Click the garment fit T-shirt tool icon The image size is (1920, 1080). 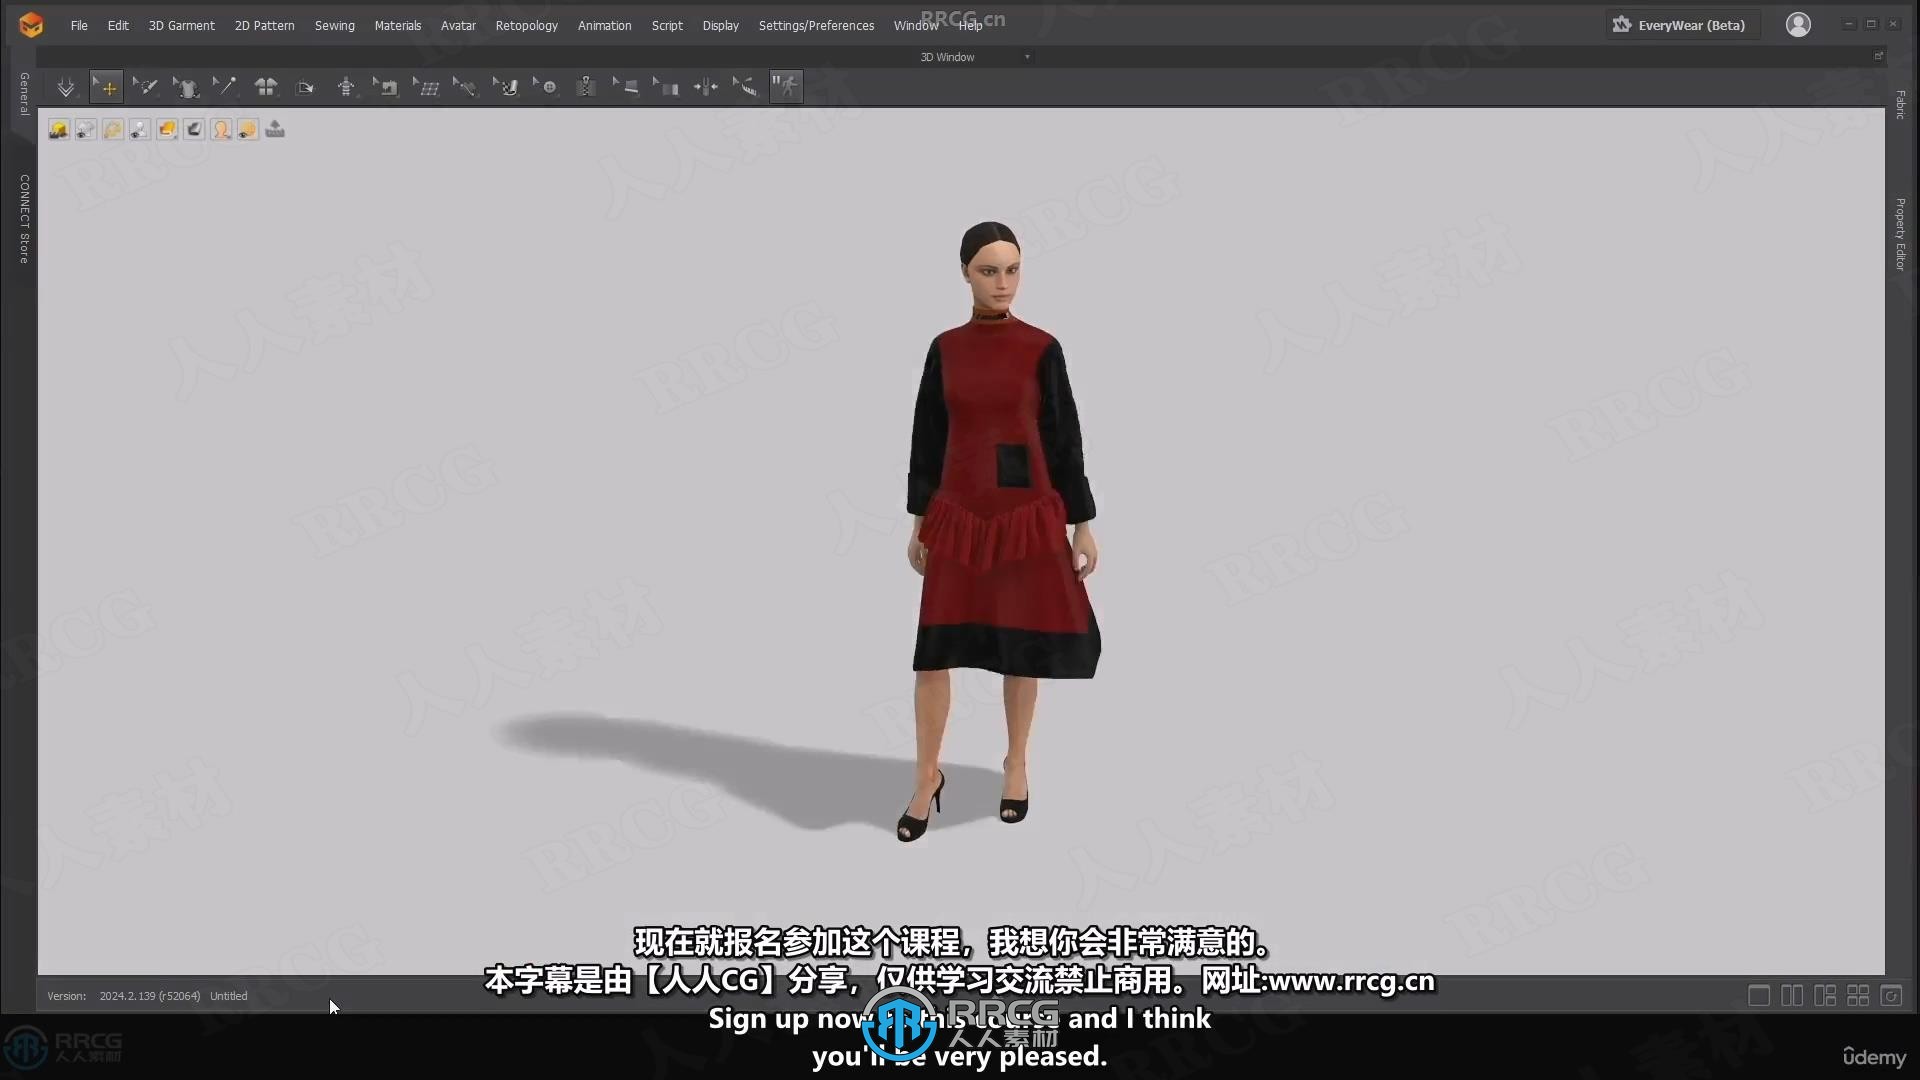point(186,87)
